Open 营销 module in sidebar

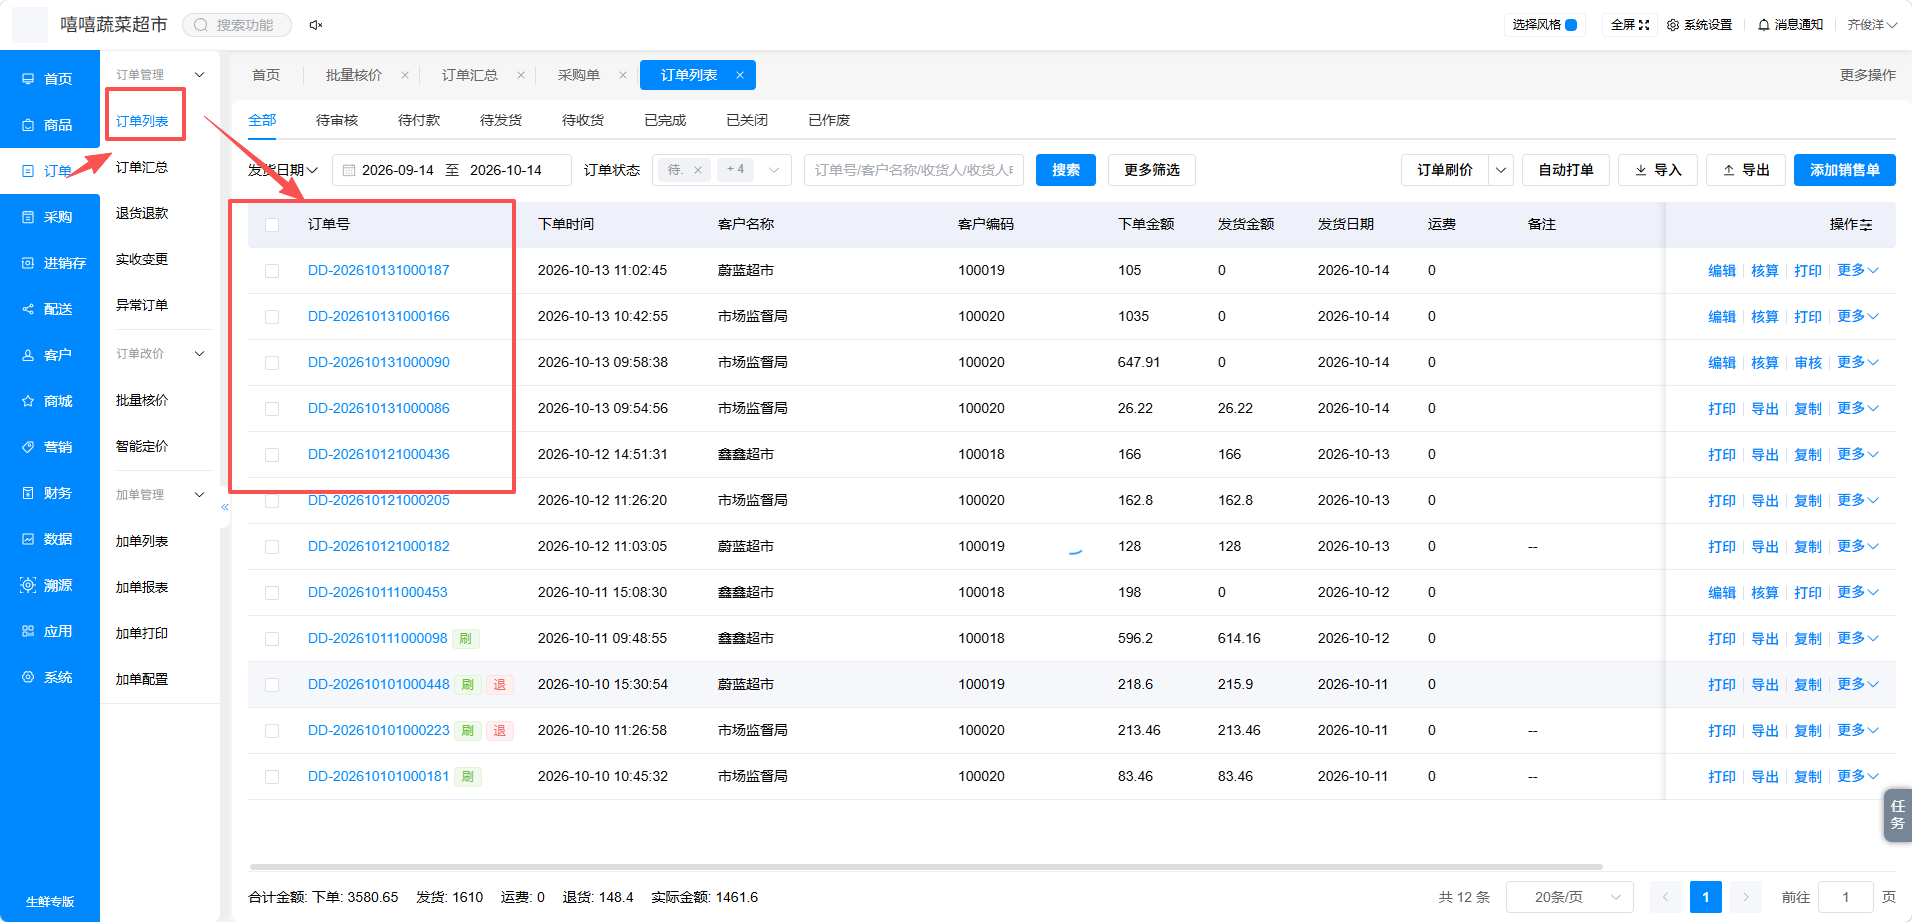[x=50, y=447]
